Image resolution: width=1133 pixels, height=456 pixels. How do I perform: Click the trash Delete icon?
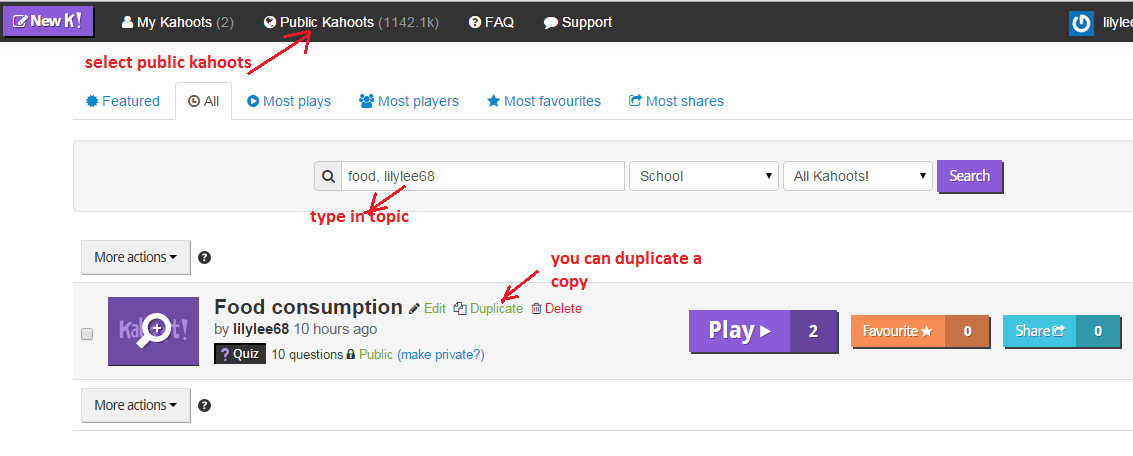[536, 309]
